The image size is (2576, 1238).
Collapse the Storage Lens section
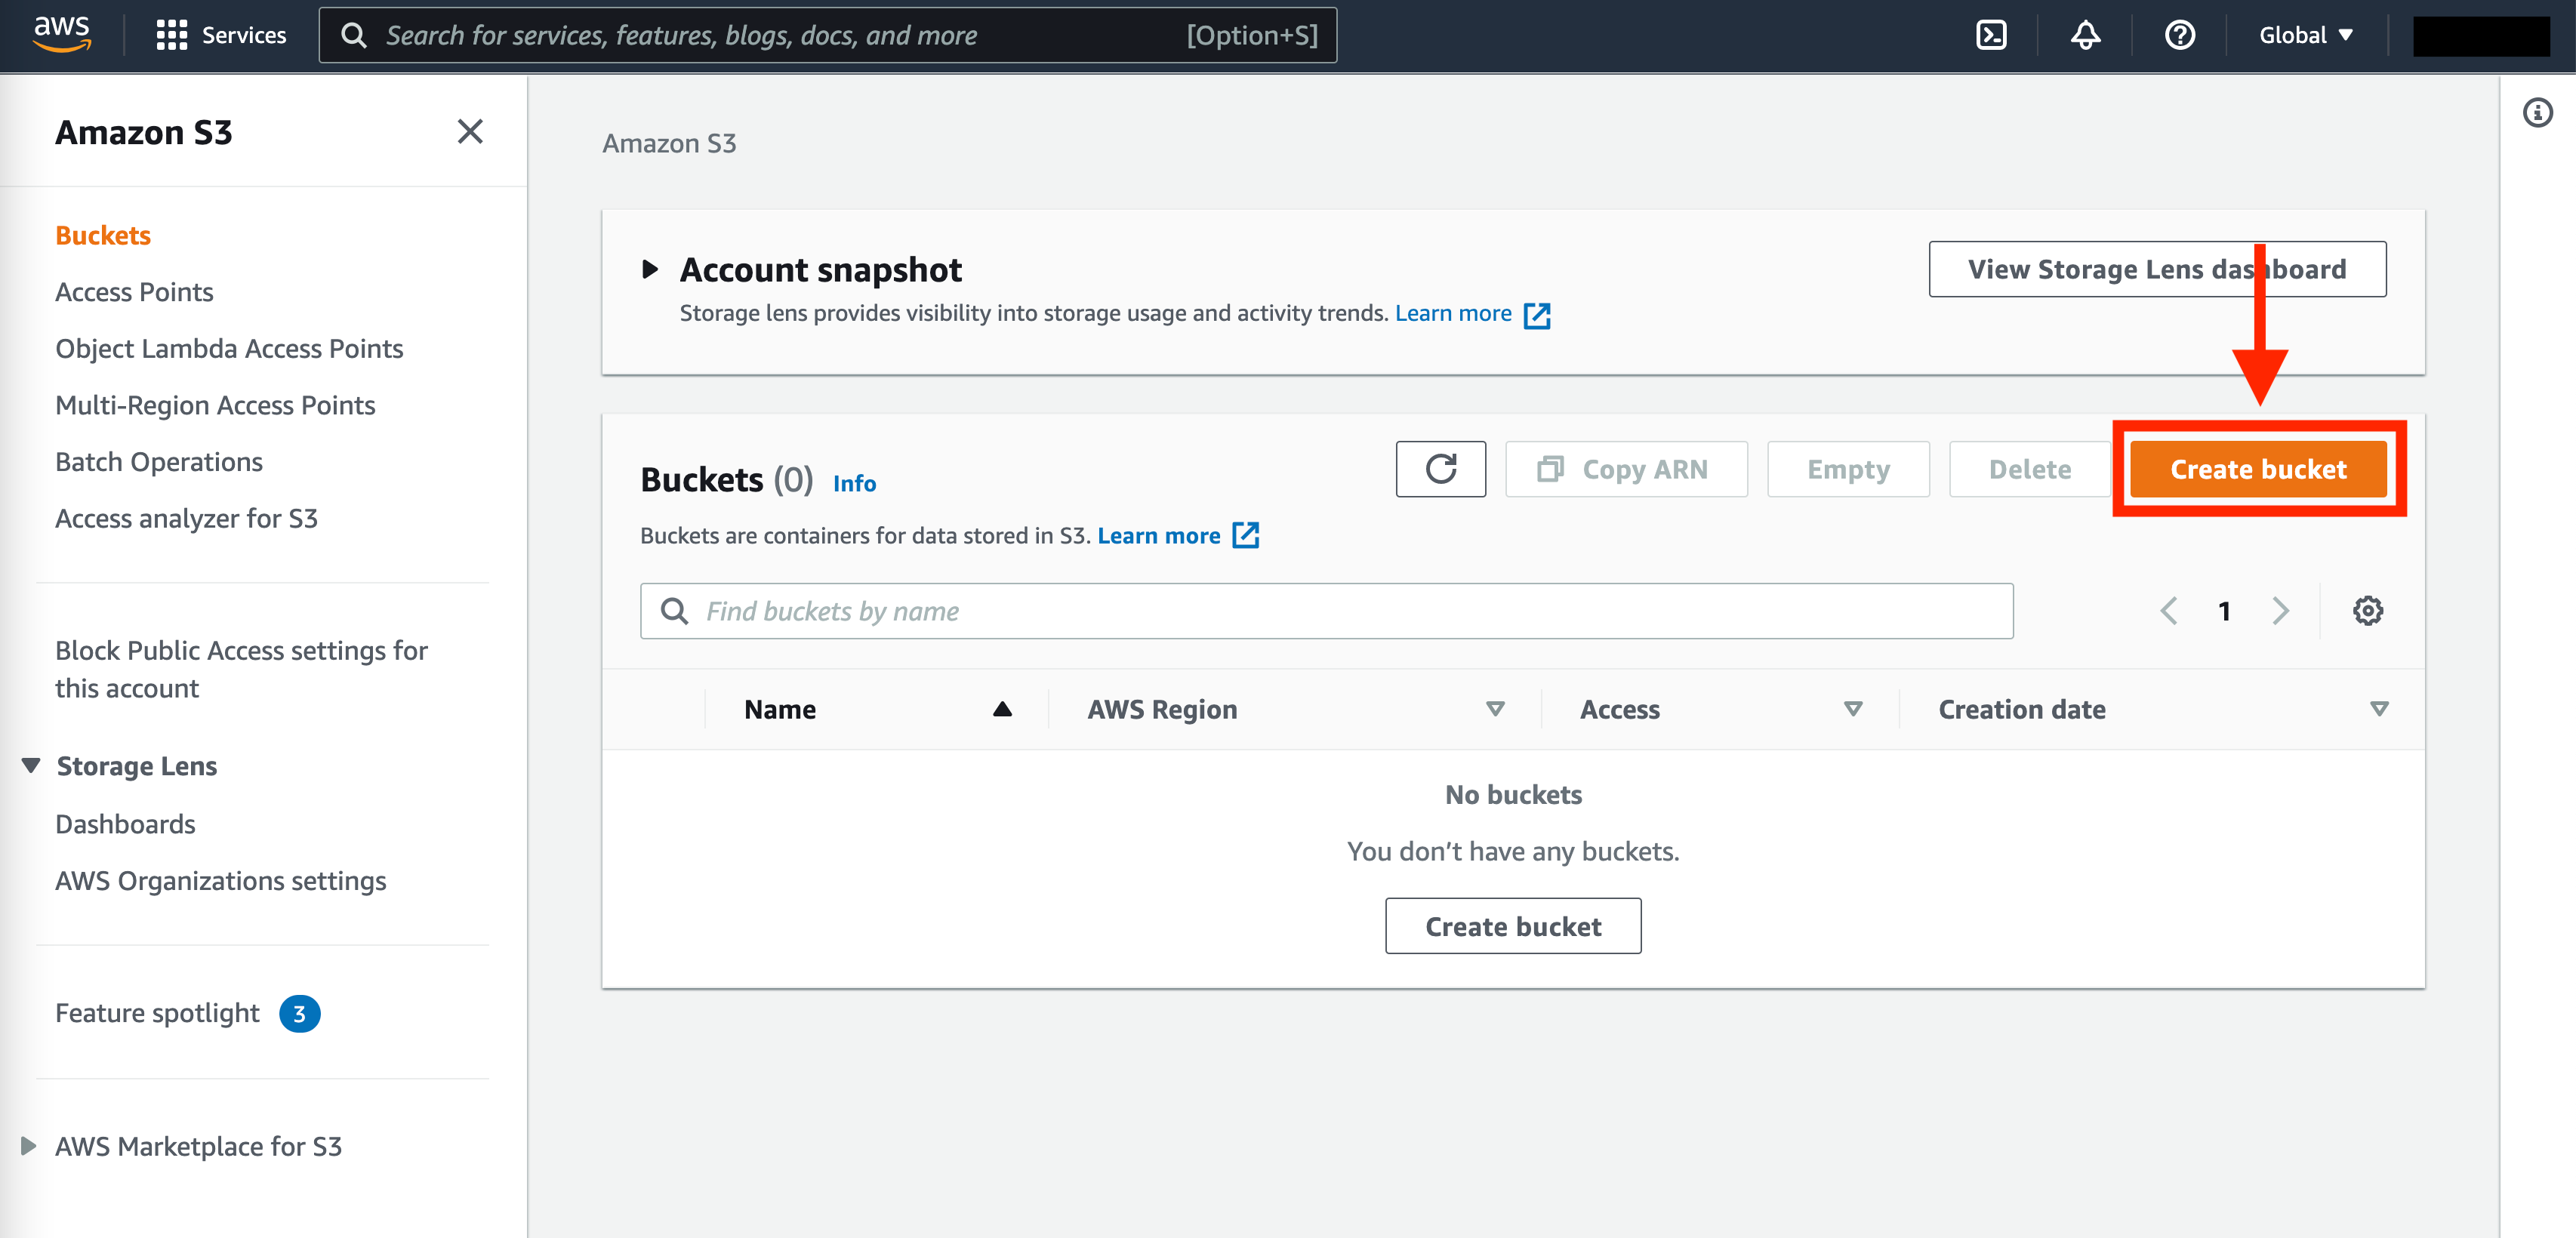(x=31, y=766)
